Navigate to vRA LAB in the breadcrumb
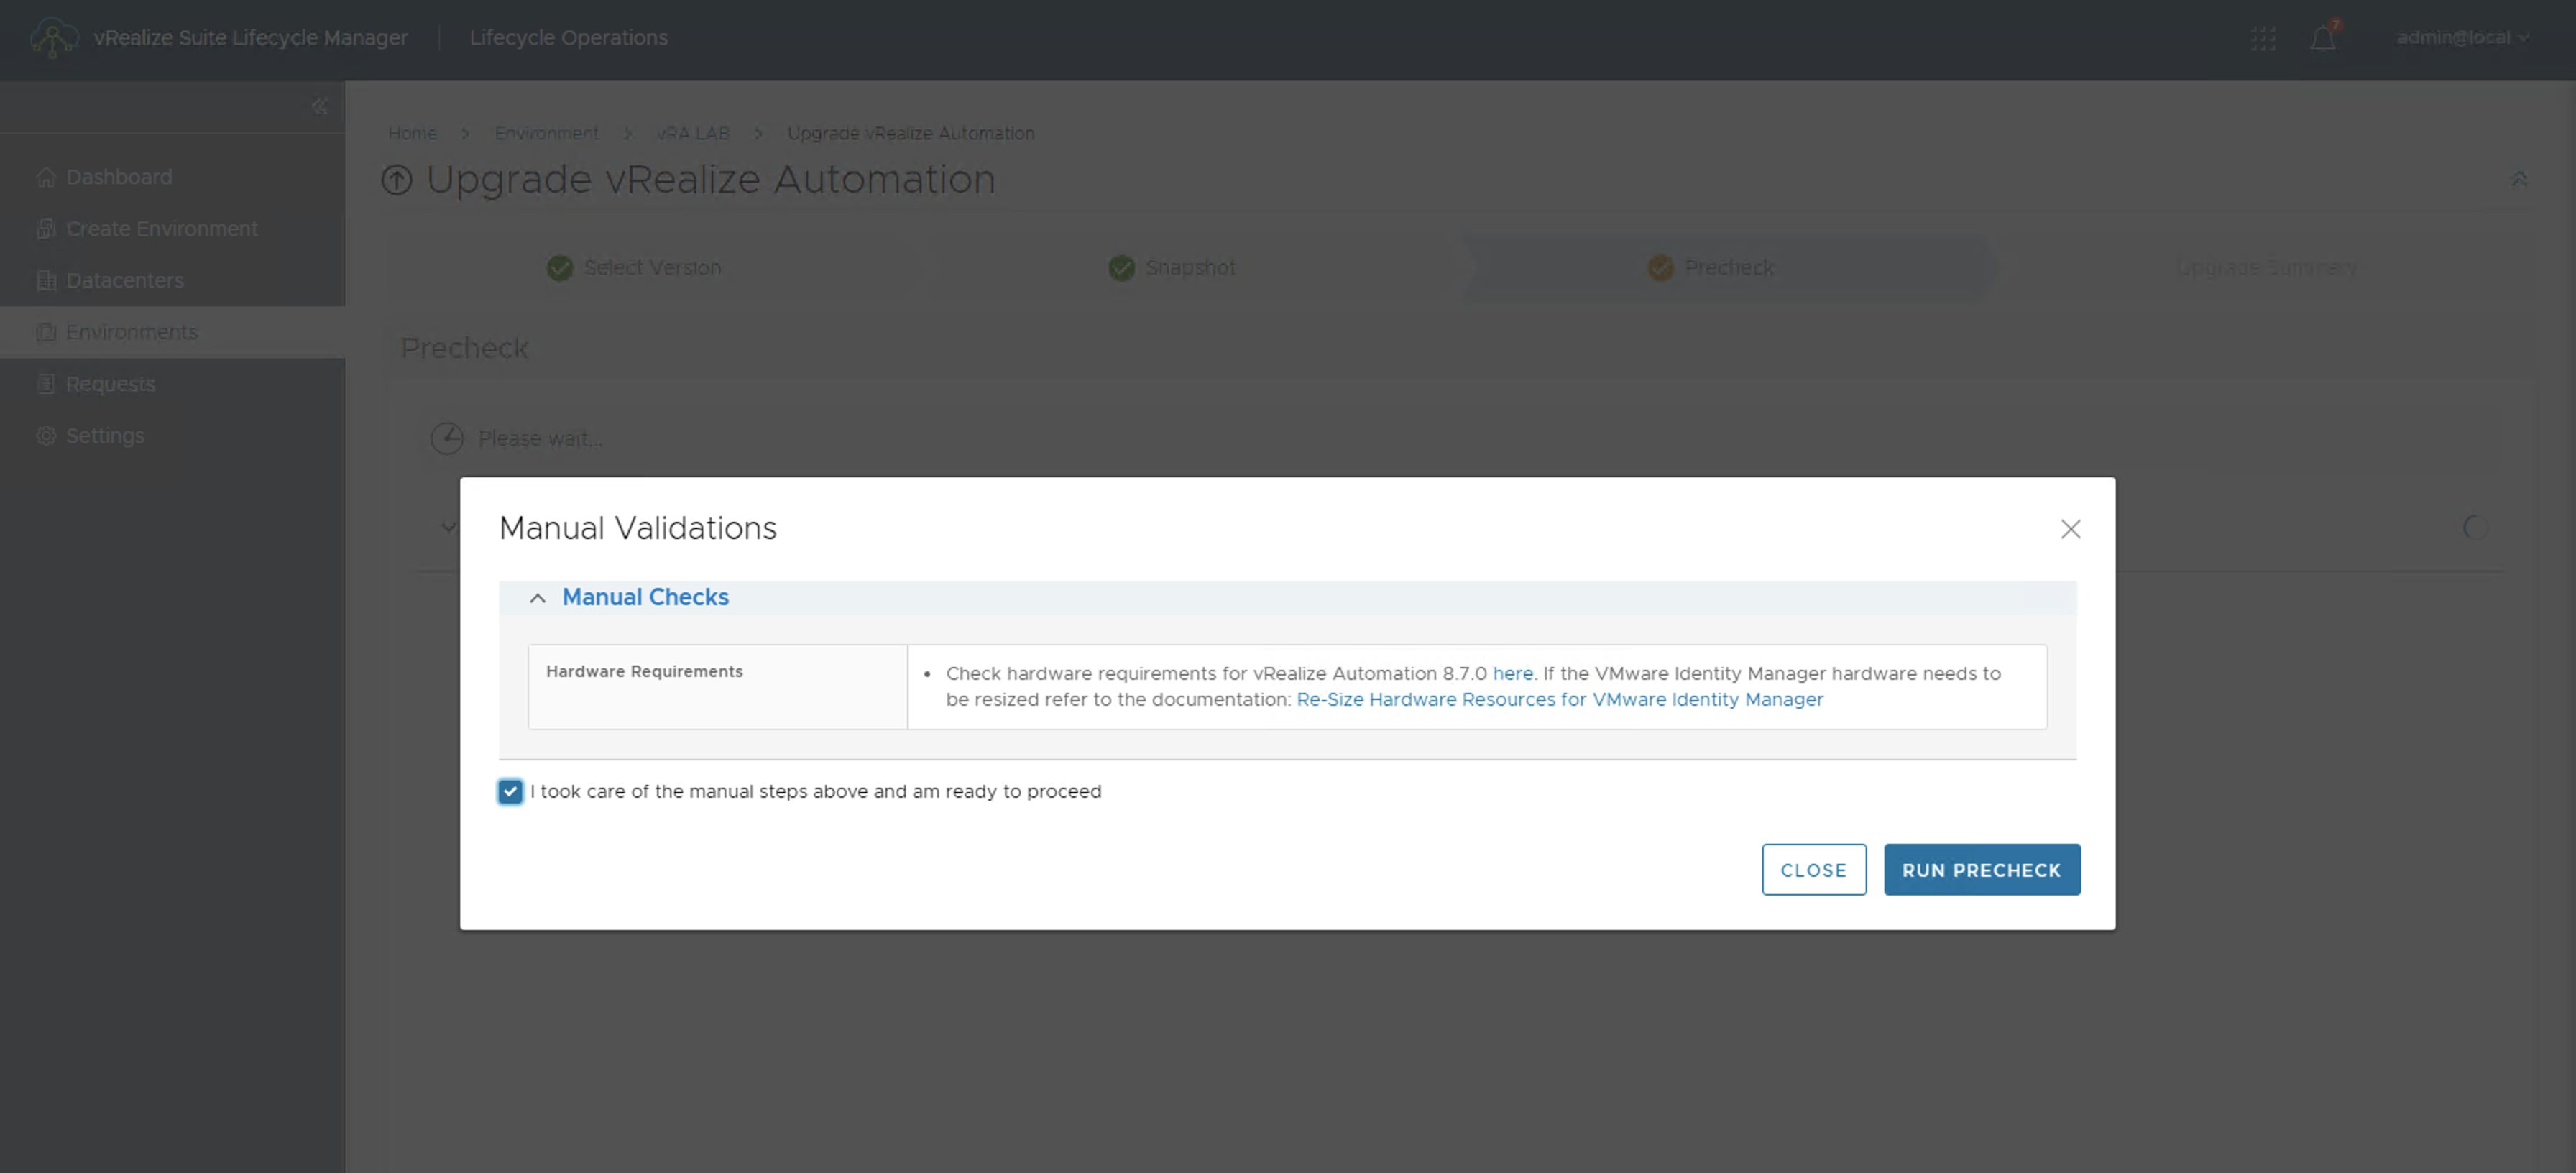Viewport: 2576px width, 1173px height. (693, 133)
